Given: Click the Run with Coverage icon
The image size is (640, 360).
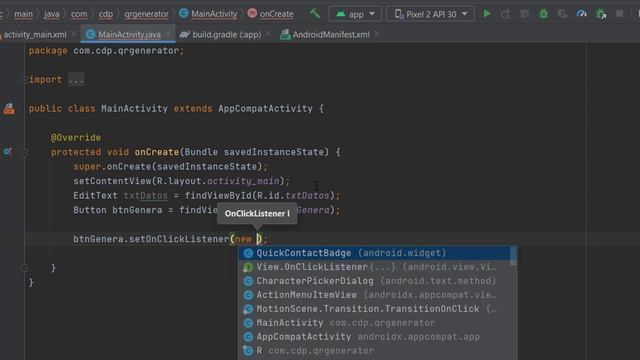Looking at the screenshot, I should 562,14.
